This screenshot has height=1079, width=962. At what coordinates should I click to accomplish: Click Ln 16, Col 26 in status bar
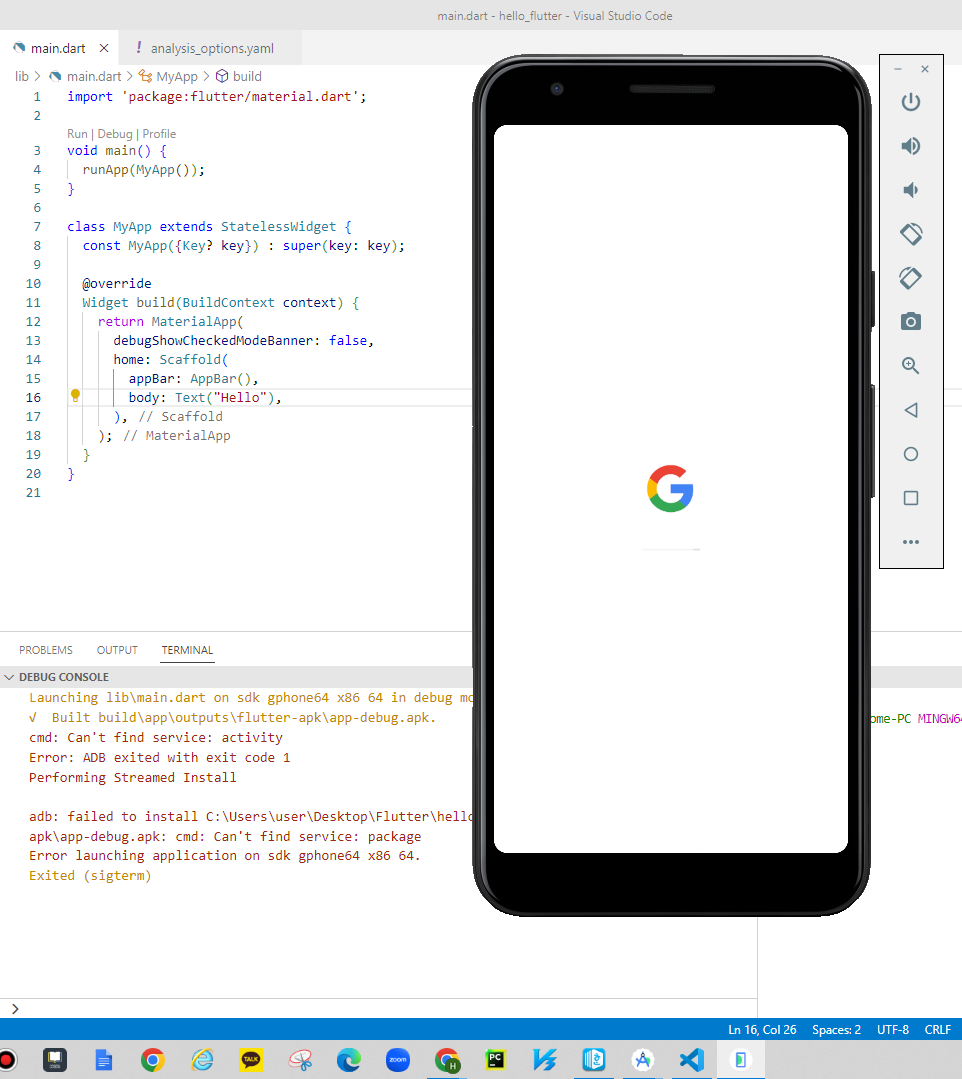[x=762, y=1029]
